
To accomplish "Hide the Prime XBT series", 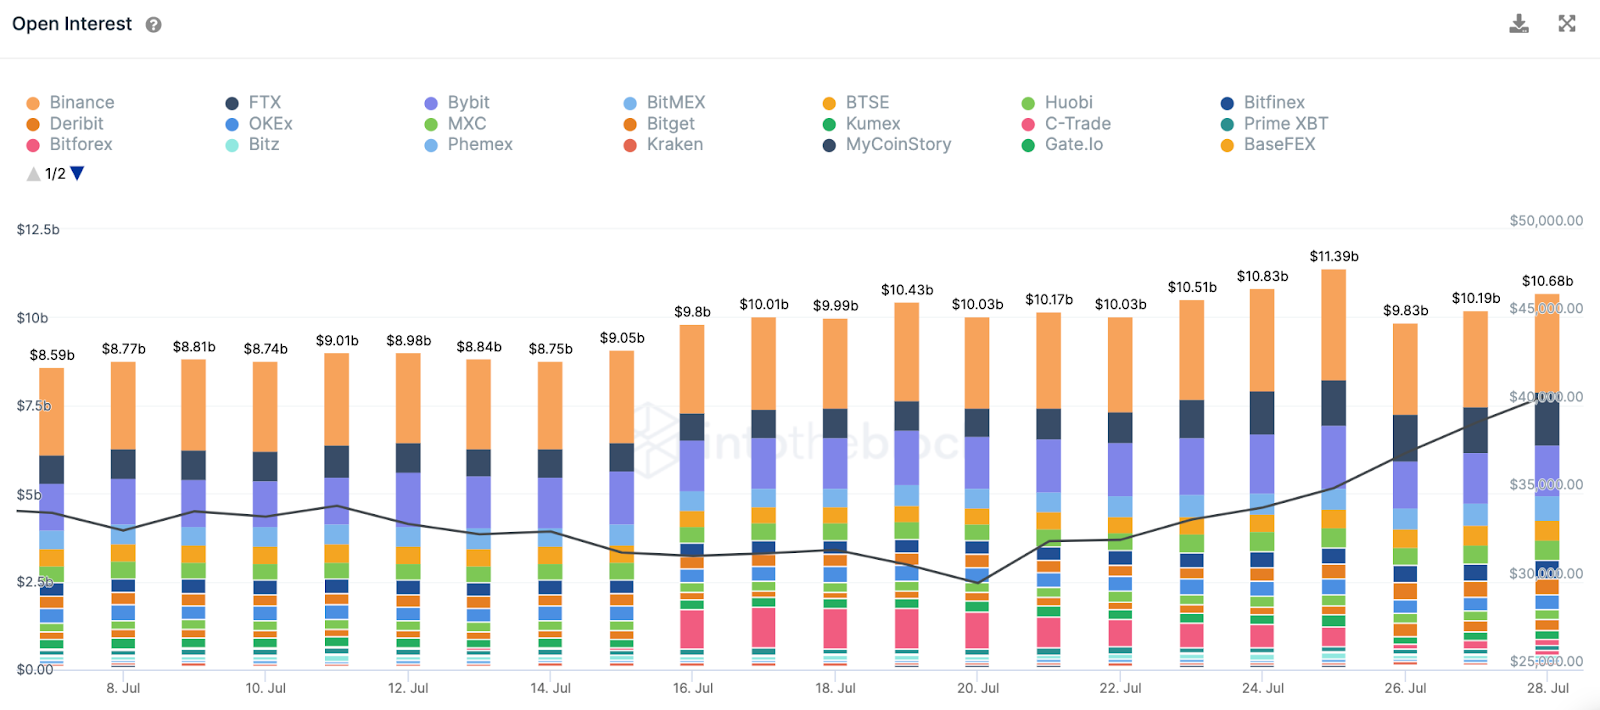I will (1275, 123).
